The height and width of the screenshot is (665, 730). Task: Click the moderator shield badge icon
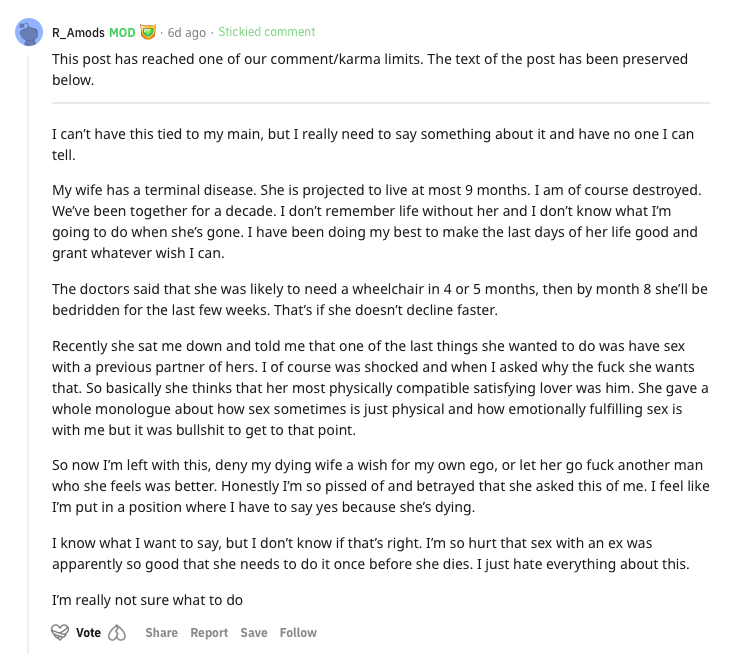tap(148, 32)
